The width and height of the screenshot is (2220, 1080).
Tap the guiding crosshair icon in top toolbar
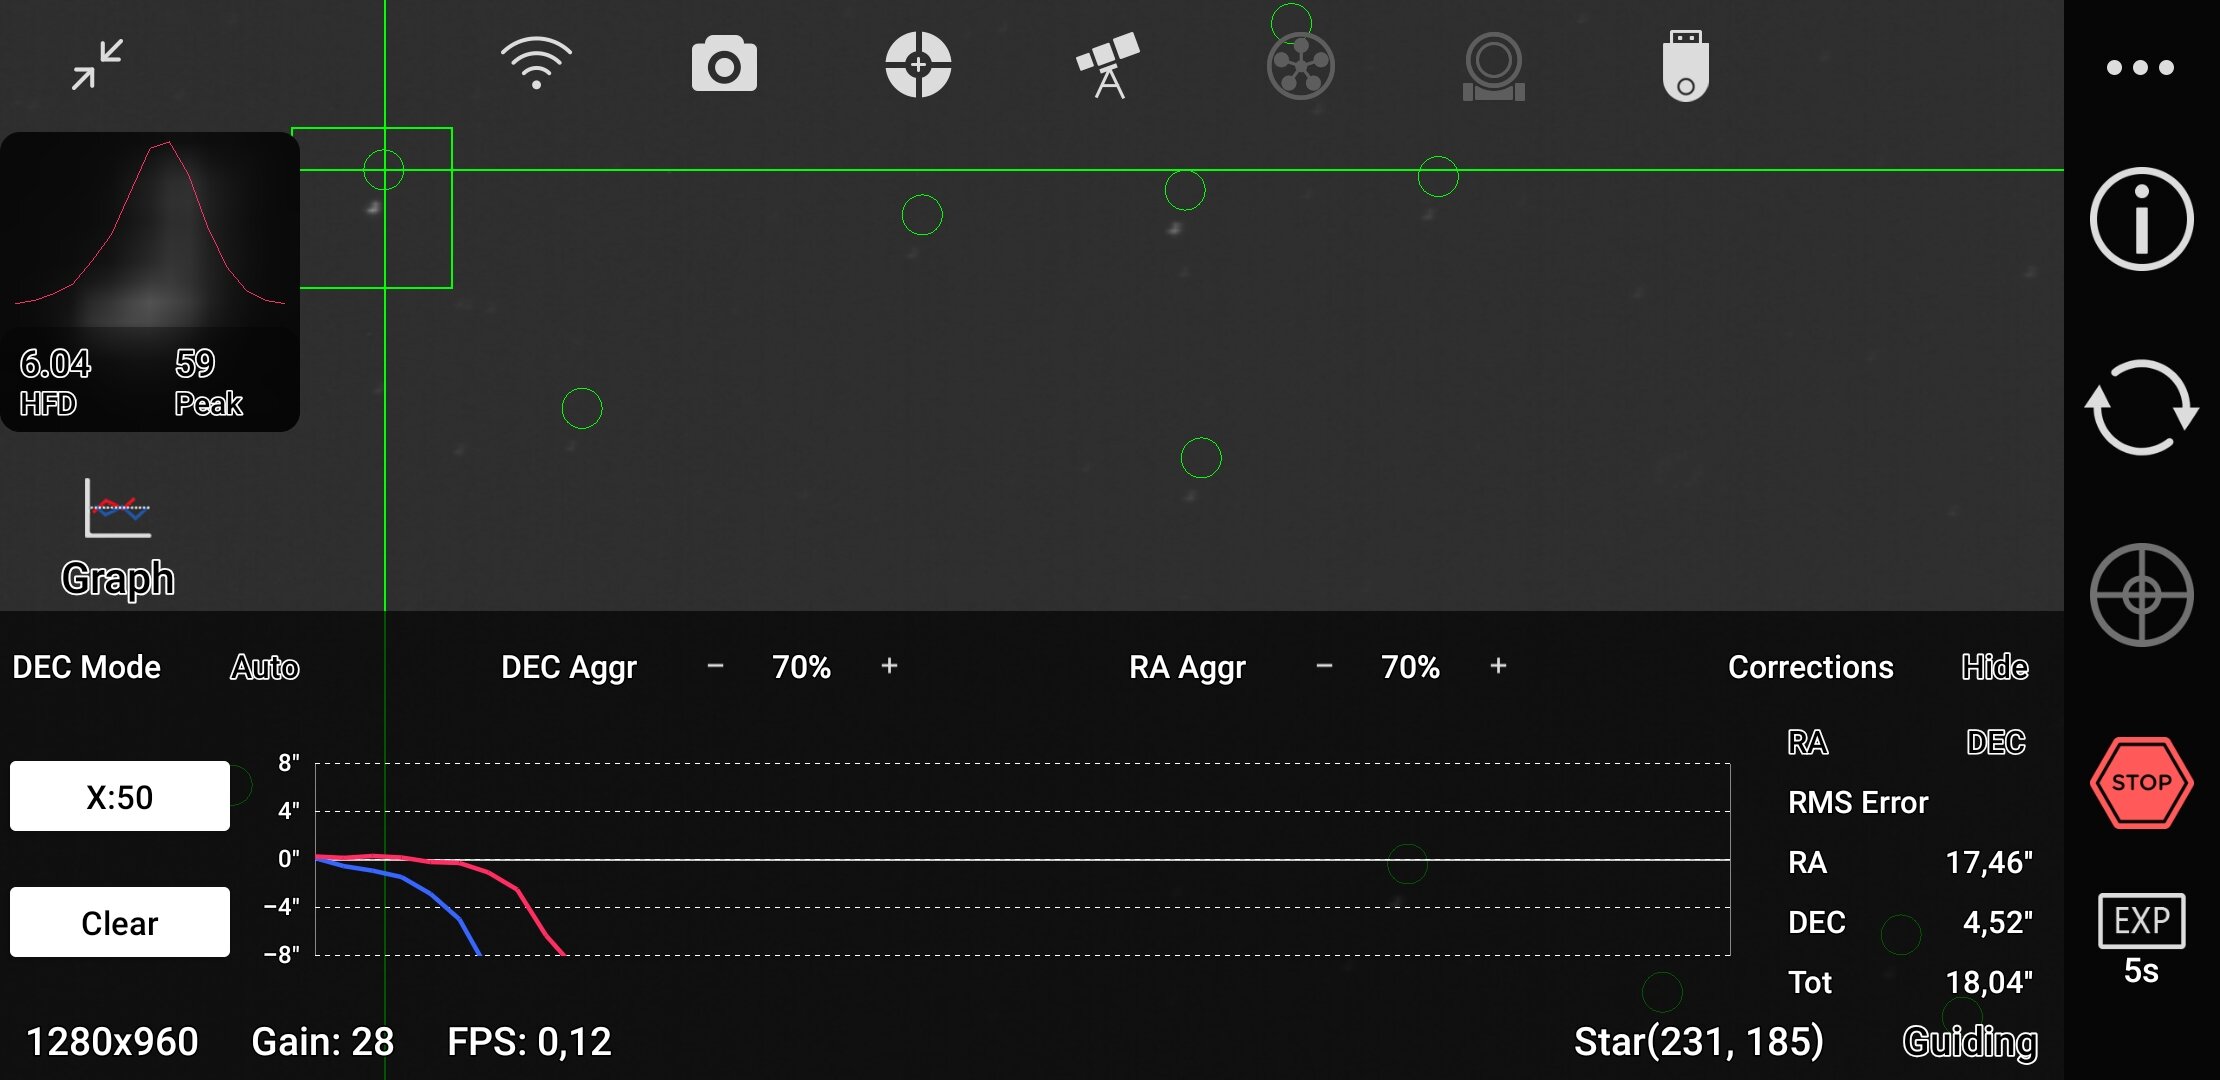click(x=918, y=65)
